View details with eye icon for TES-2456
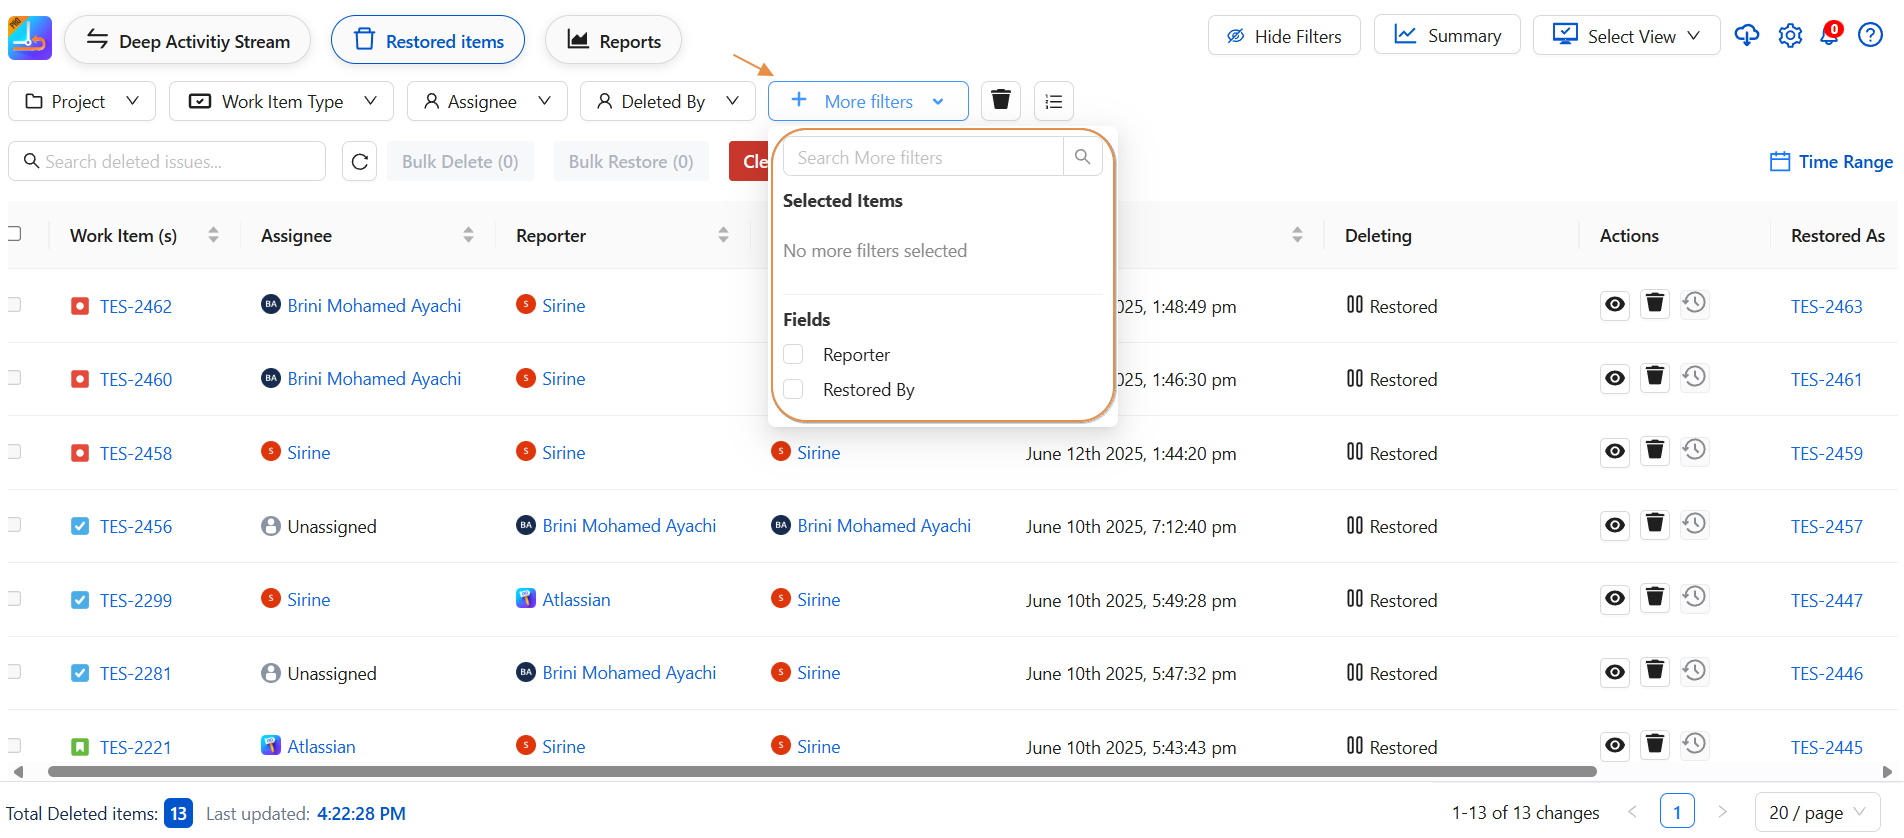The height and width of the screenshot is (838, 1904). coord(1614,526)
